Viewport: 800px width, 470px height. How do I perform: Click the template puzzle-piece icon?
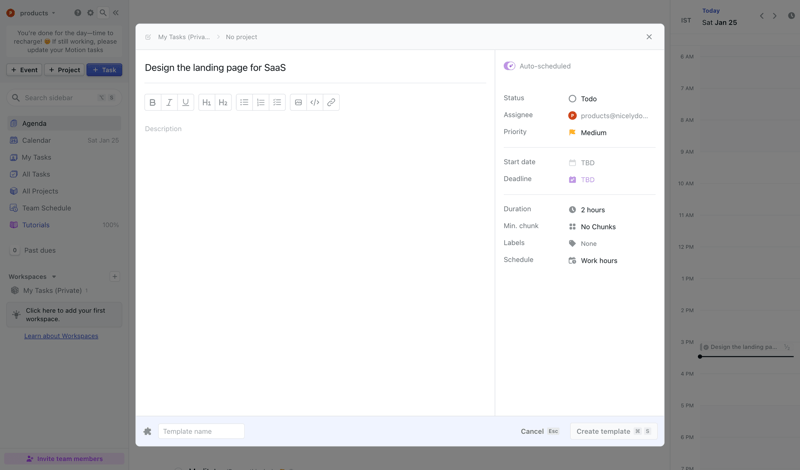147,431
